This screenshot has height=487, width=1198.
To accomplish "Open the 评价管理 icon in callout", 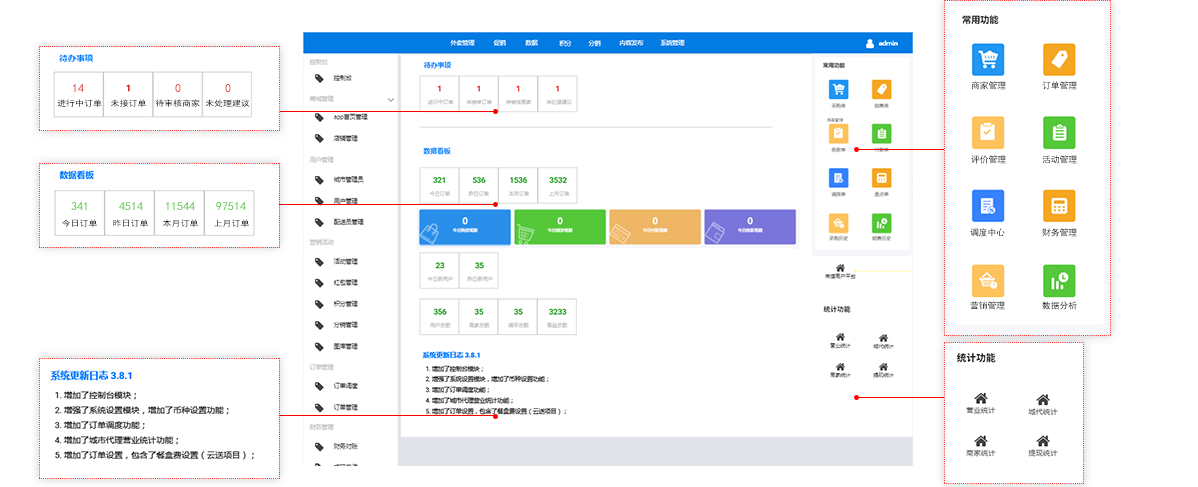I will (x=988, y=133).
